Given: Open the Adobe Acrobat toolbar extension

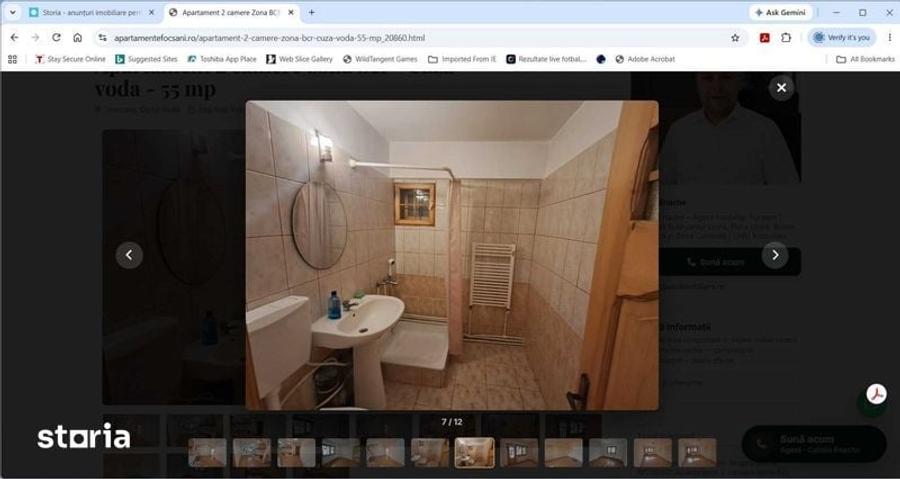Looking at the screenshot, I should click(765, 38).
